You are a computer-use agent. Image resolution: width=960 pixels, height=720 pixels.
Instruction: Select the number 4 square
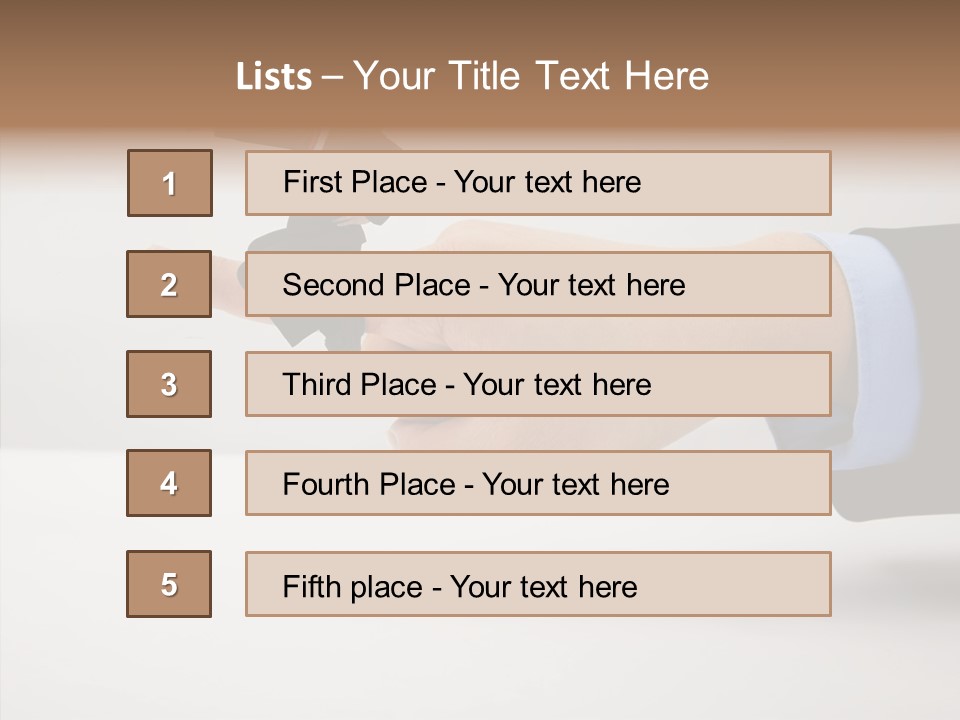[169, 483]
